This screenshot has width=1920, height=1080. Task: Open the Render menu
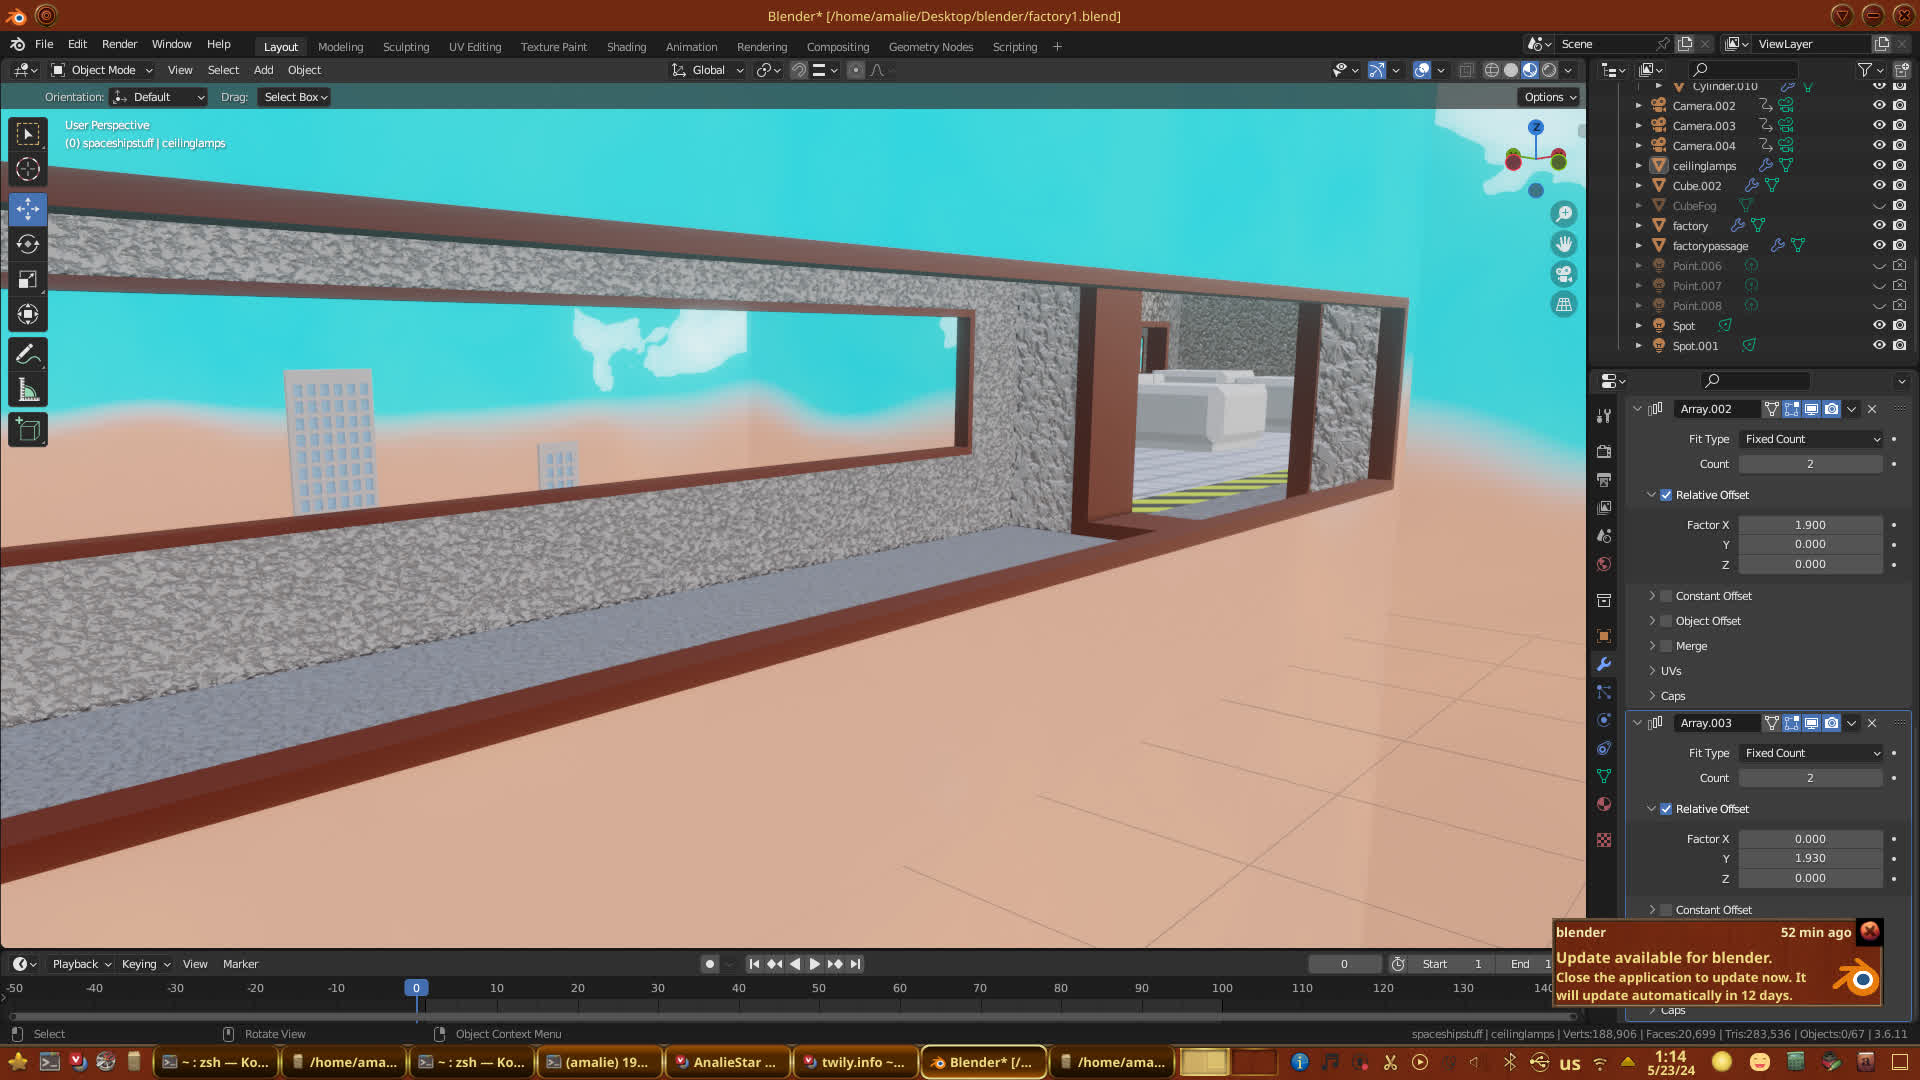coord(119,44)
